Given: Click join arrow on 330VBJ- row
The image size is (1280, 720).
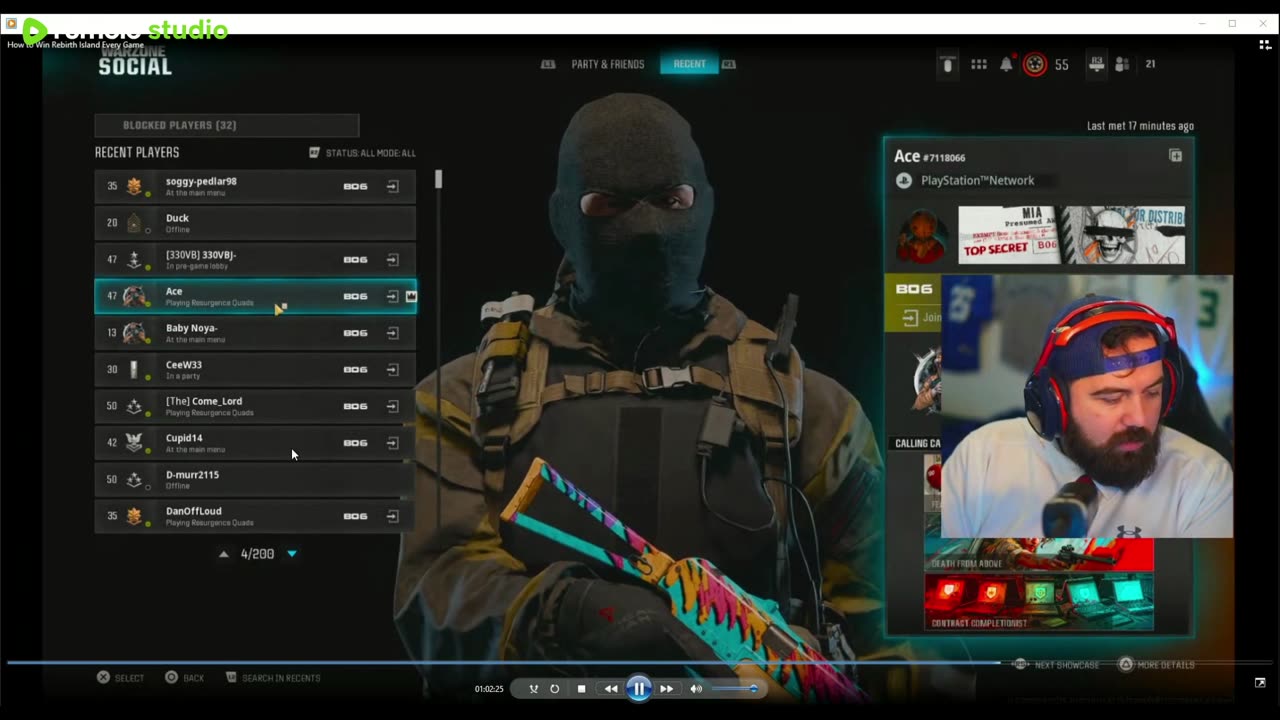Looking at the screenshot, I should click(x=392, y=259).
